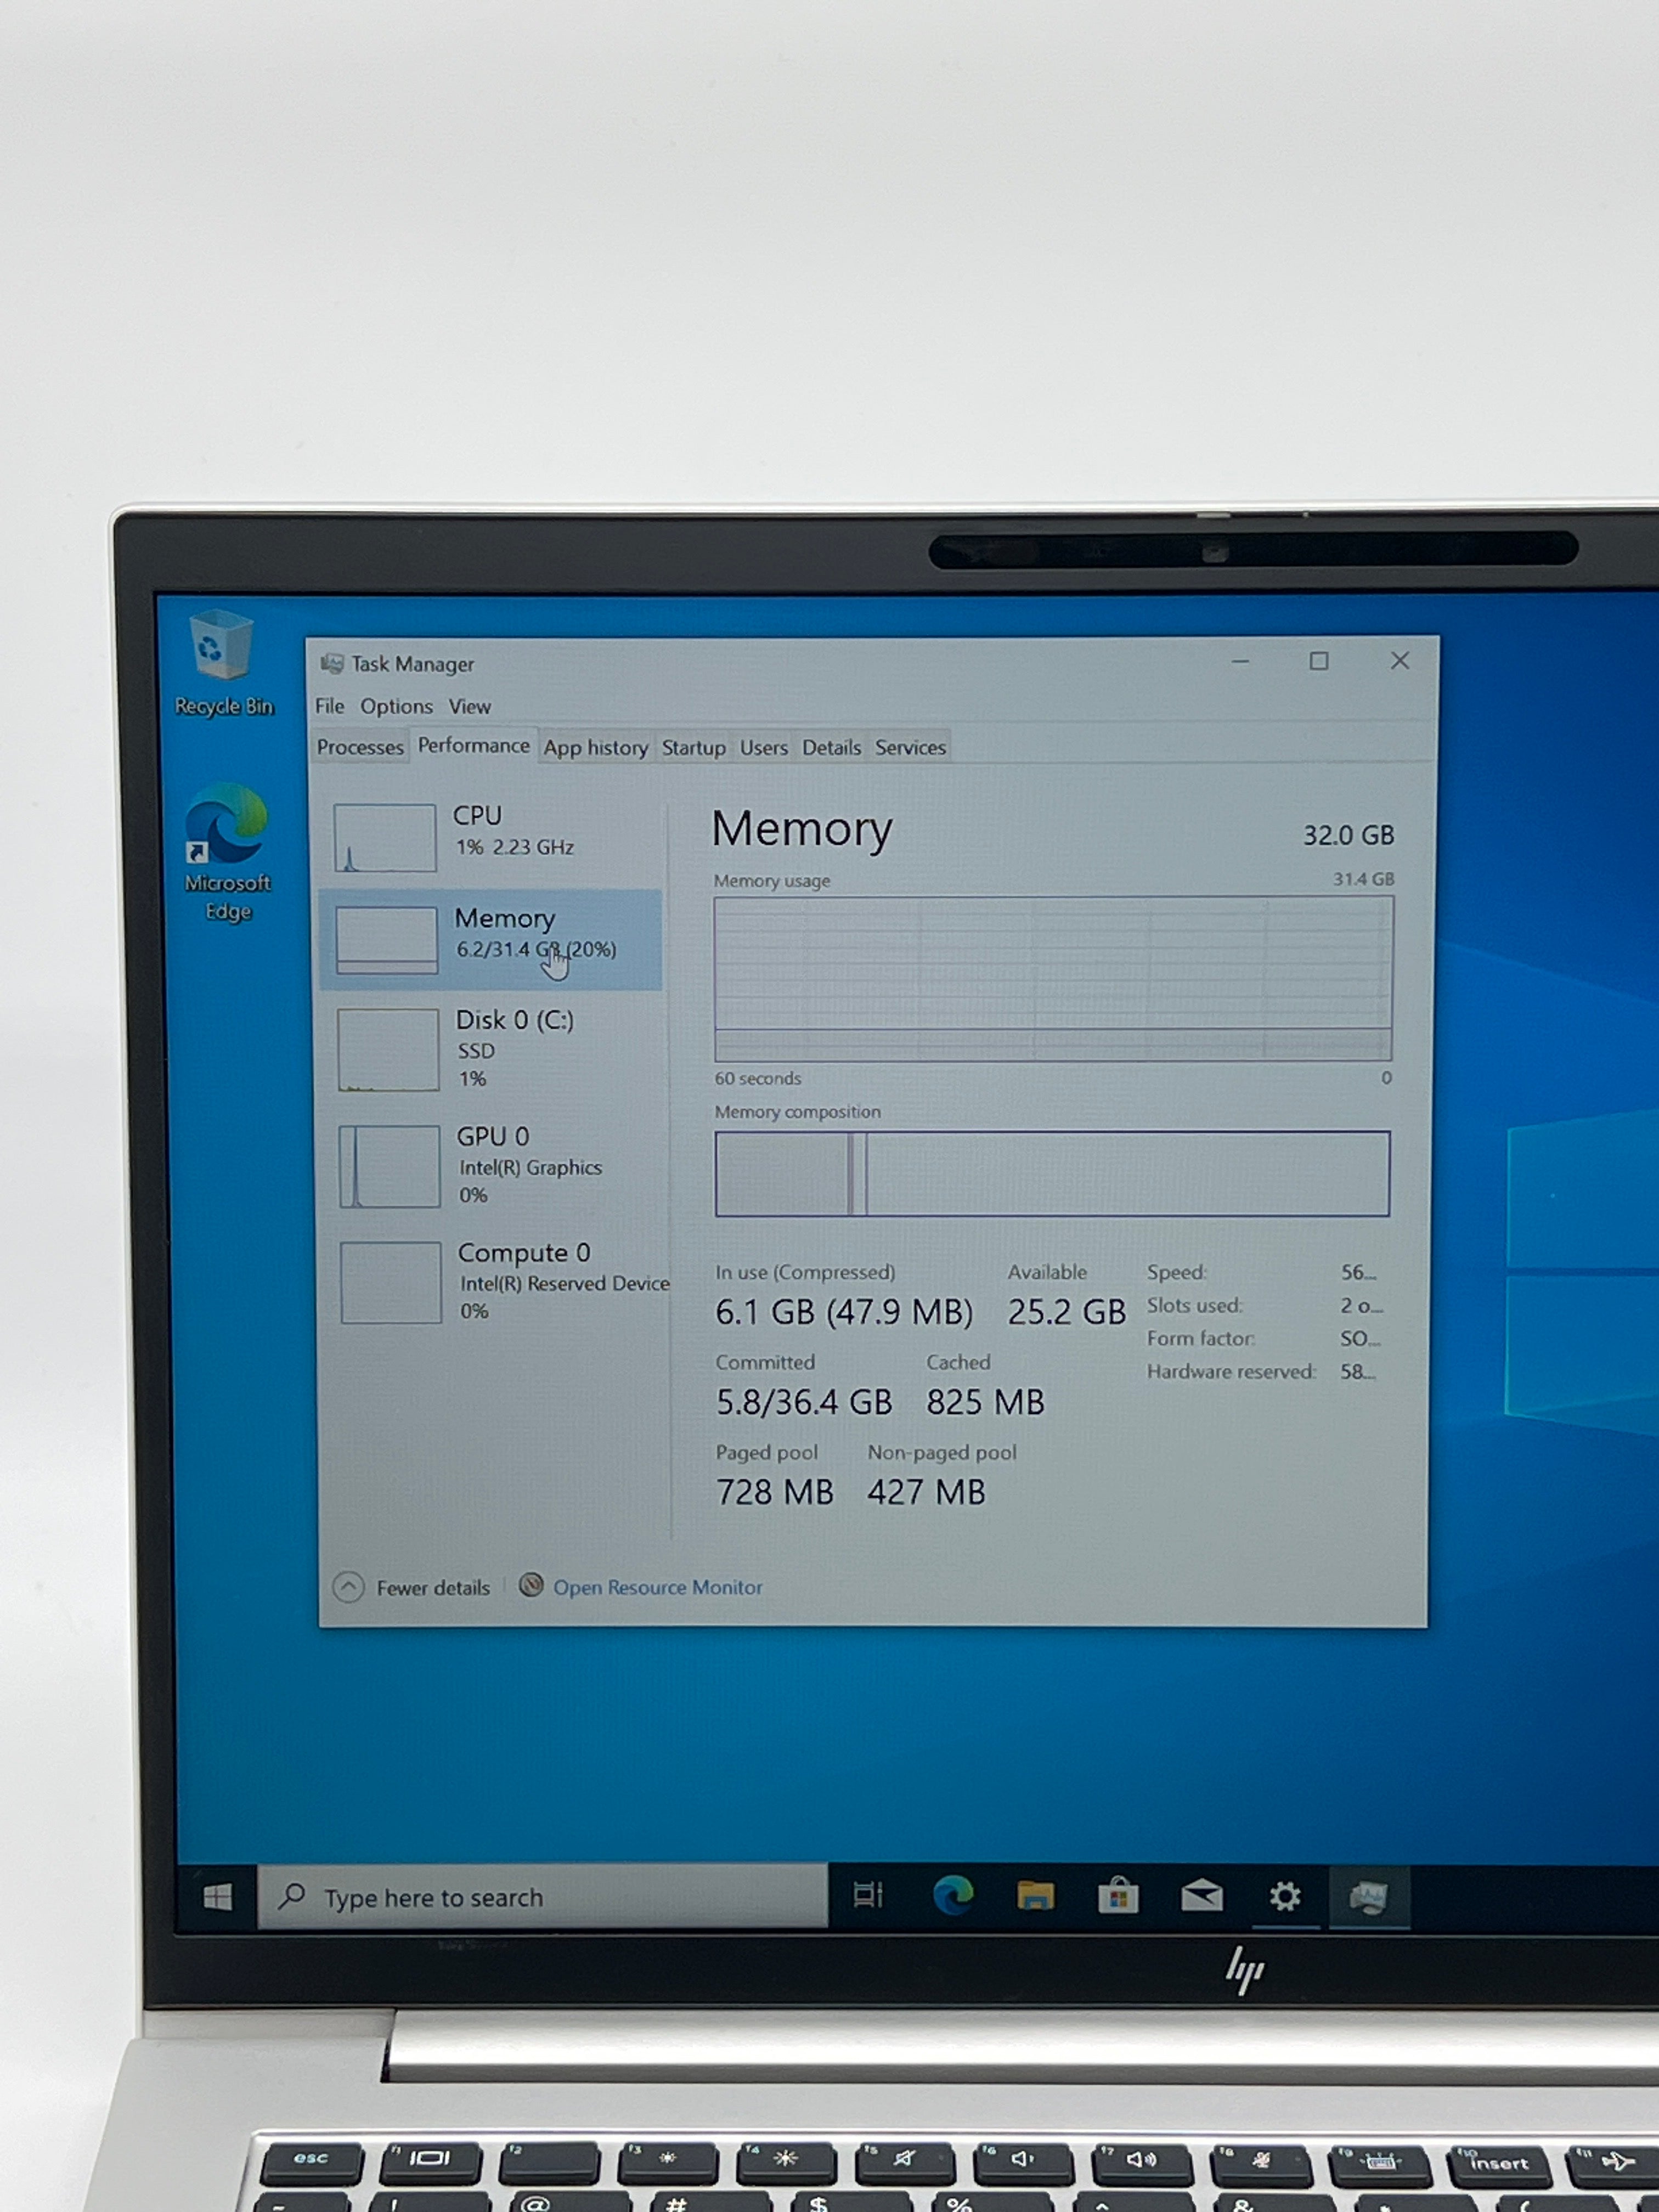
Task: Click the Compute 0 mini graph thumbnail
Action: click(x=390, y=1282)
